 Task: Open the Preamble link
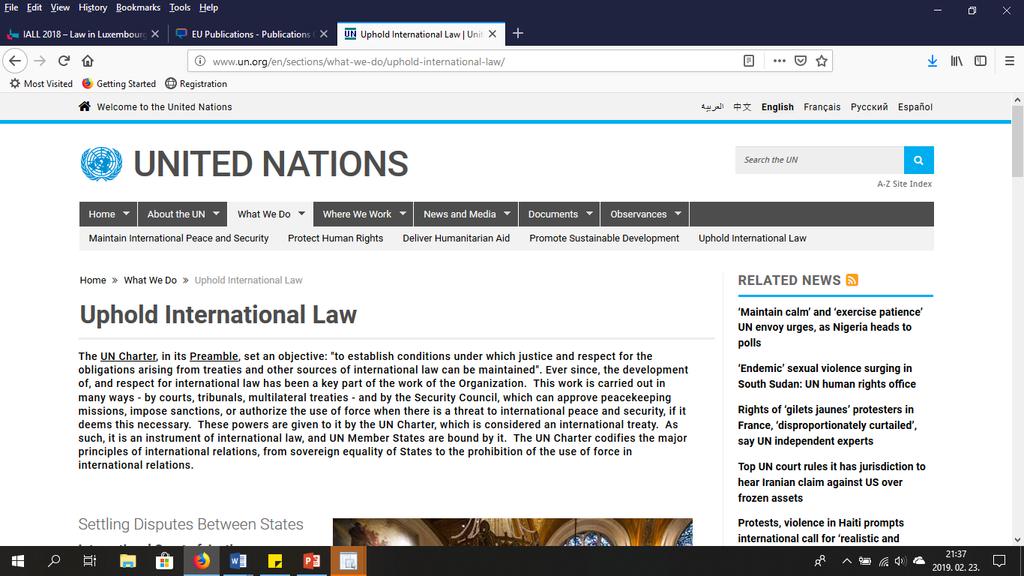[214, 357]
